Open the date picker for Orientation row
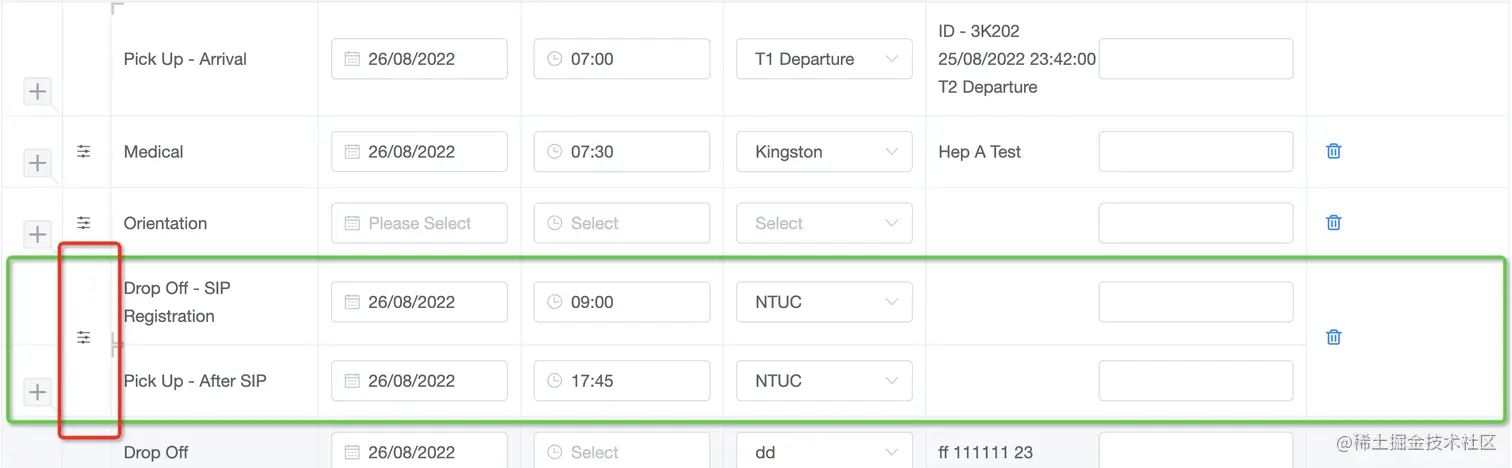The height and width of the screenshot is (468, 1512). pyautogui.click(x=419, y=224)
